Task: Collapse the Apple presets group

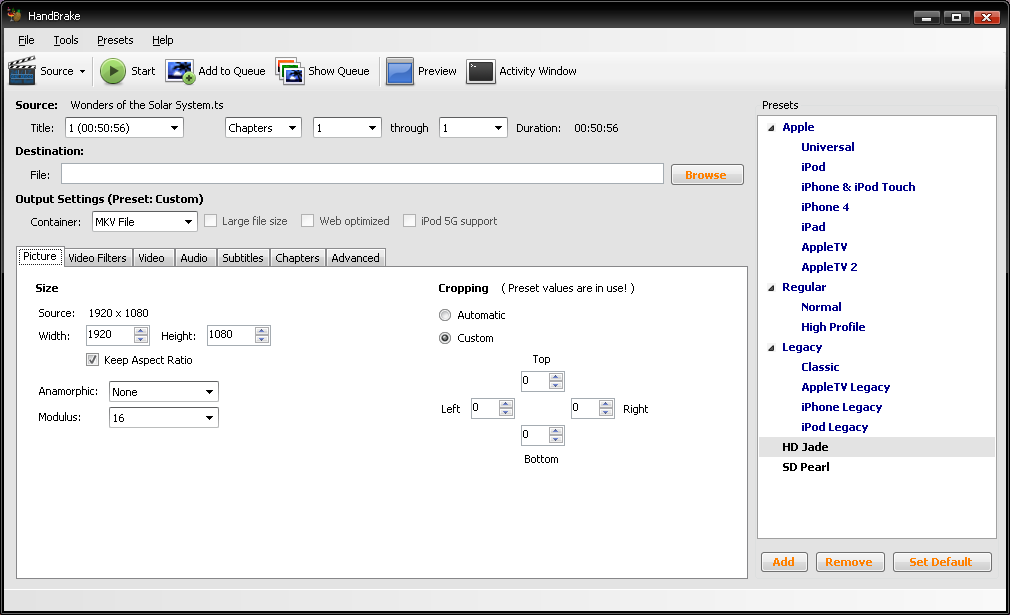Action: tap(771, 128)
